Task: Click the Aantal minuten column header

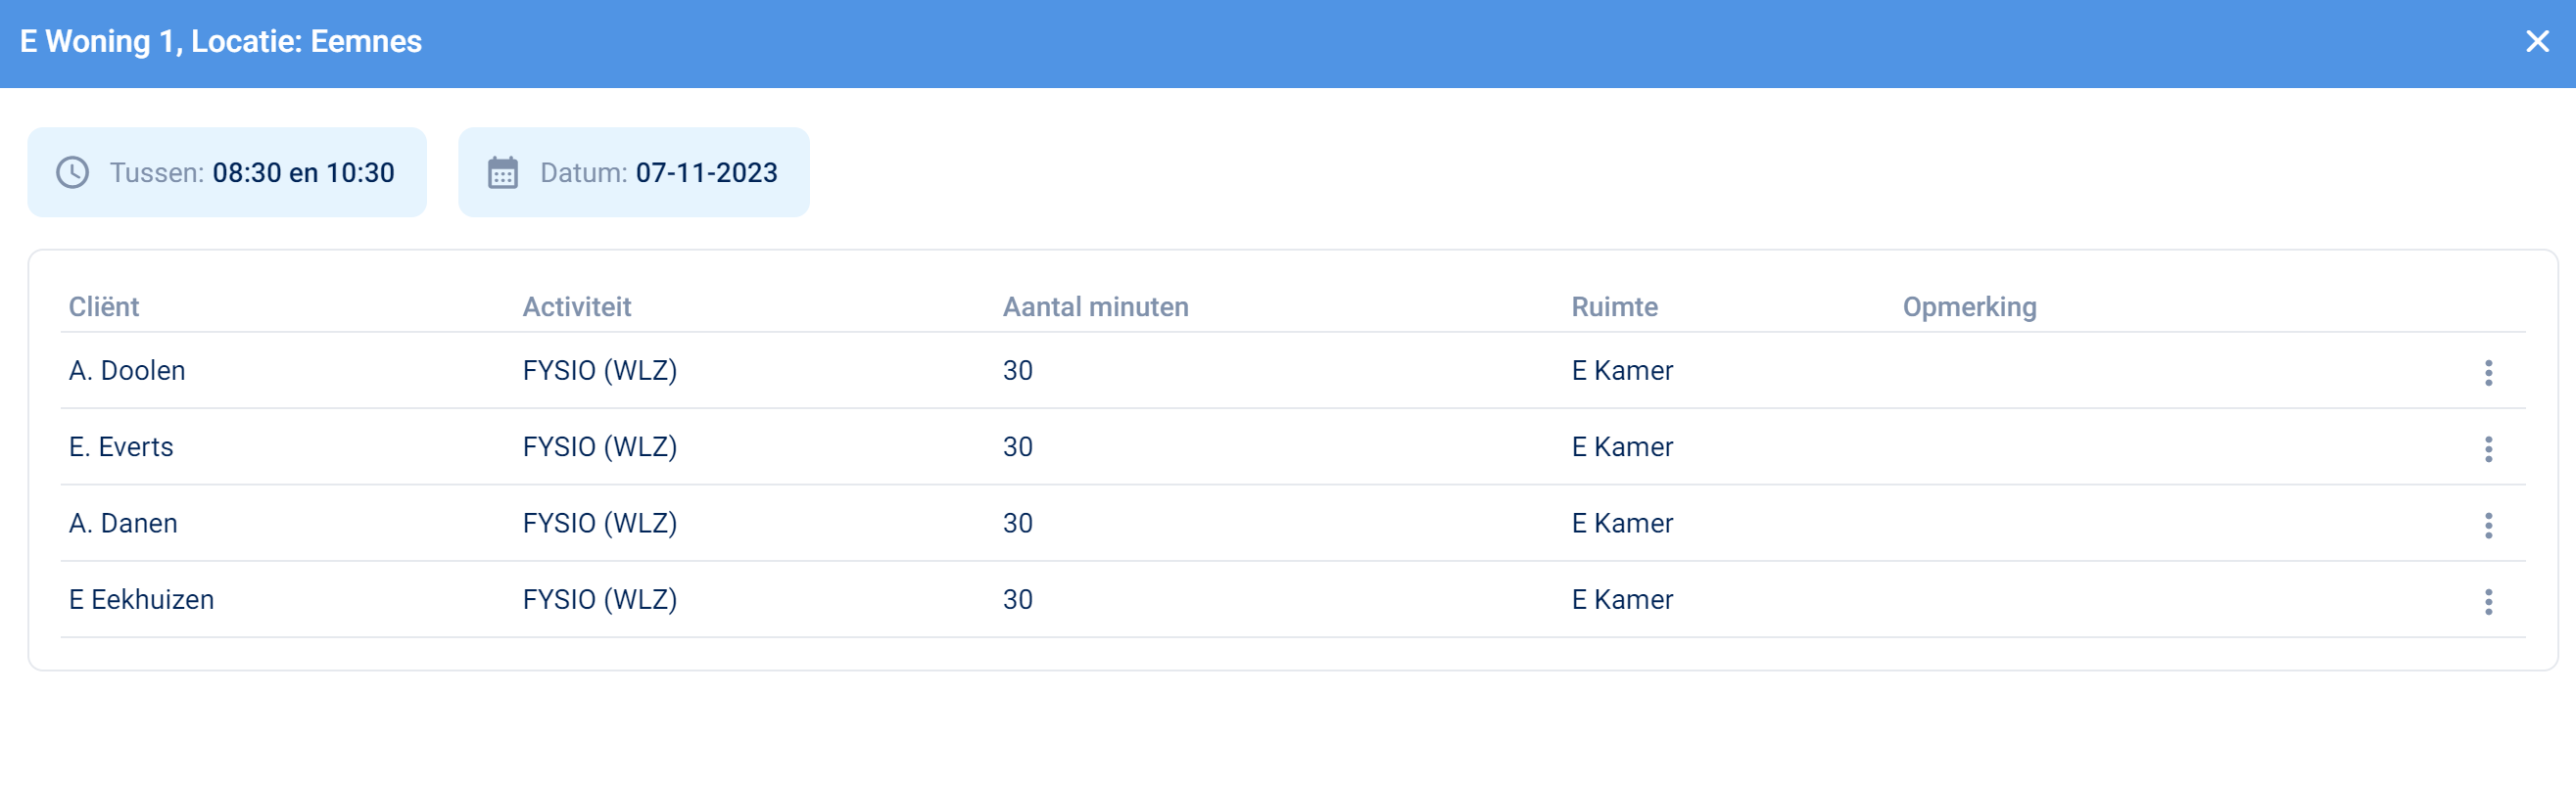Action: click(x=1095, y=306)
